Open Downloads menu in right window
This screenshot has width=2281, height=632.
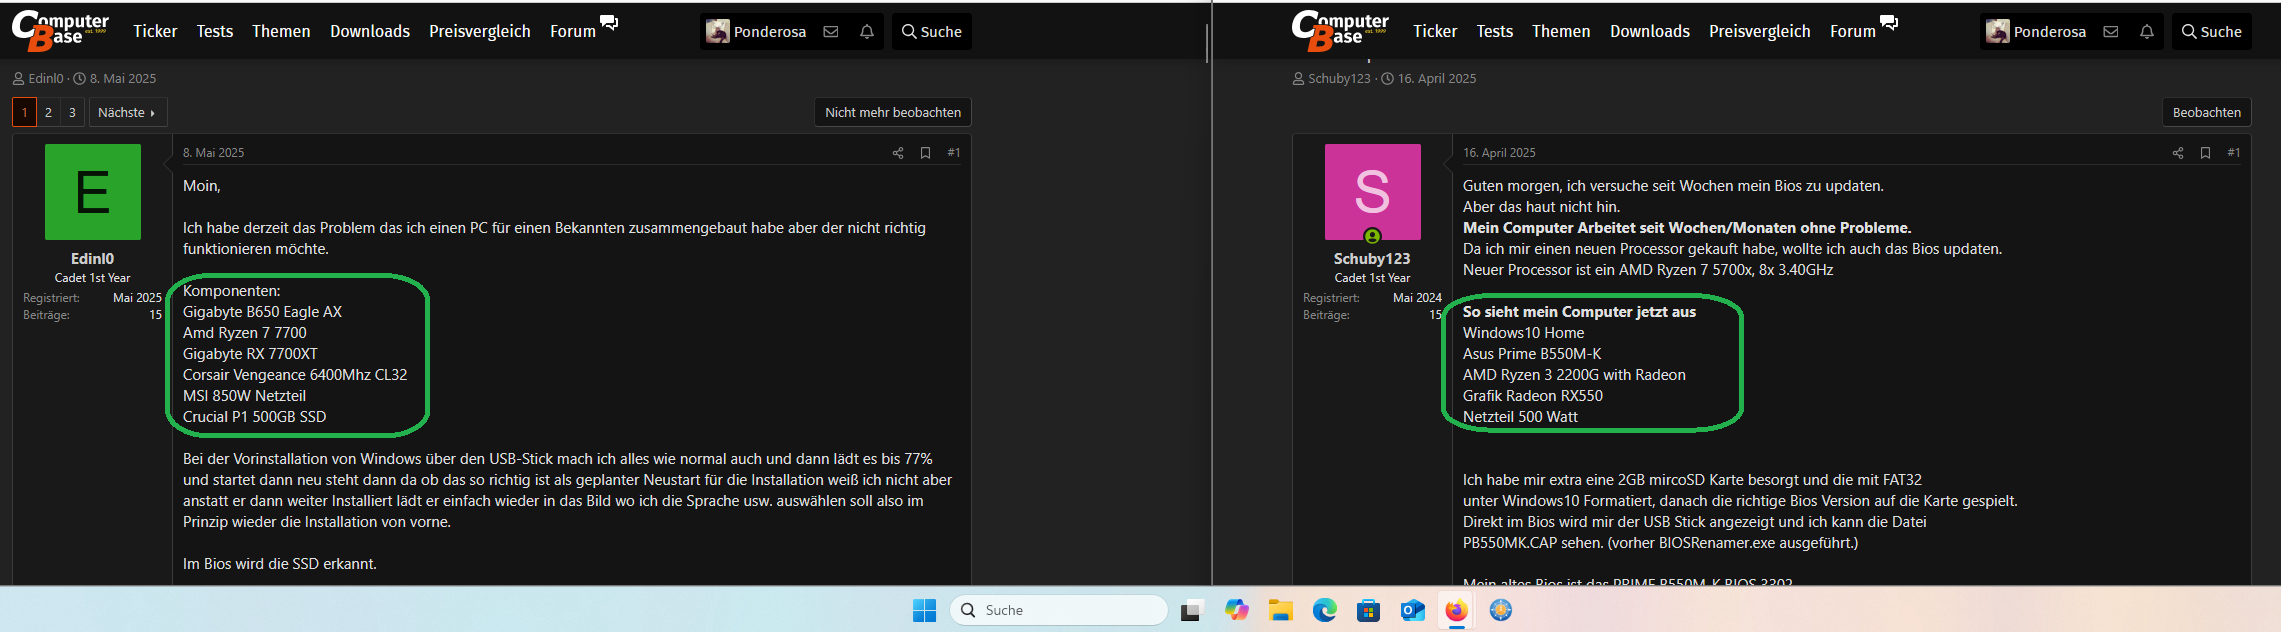click(x=1650, y=32)
